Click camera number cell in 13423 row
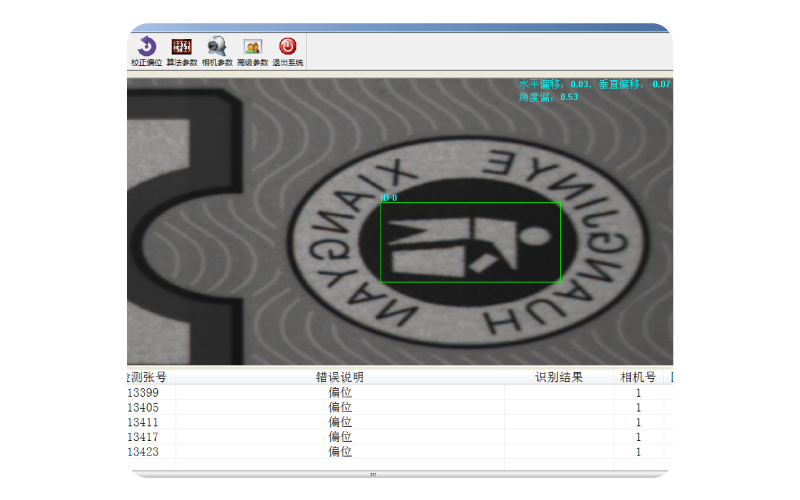The image size is (800, 500). [x=638, y=452]
